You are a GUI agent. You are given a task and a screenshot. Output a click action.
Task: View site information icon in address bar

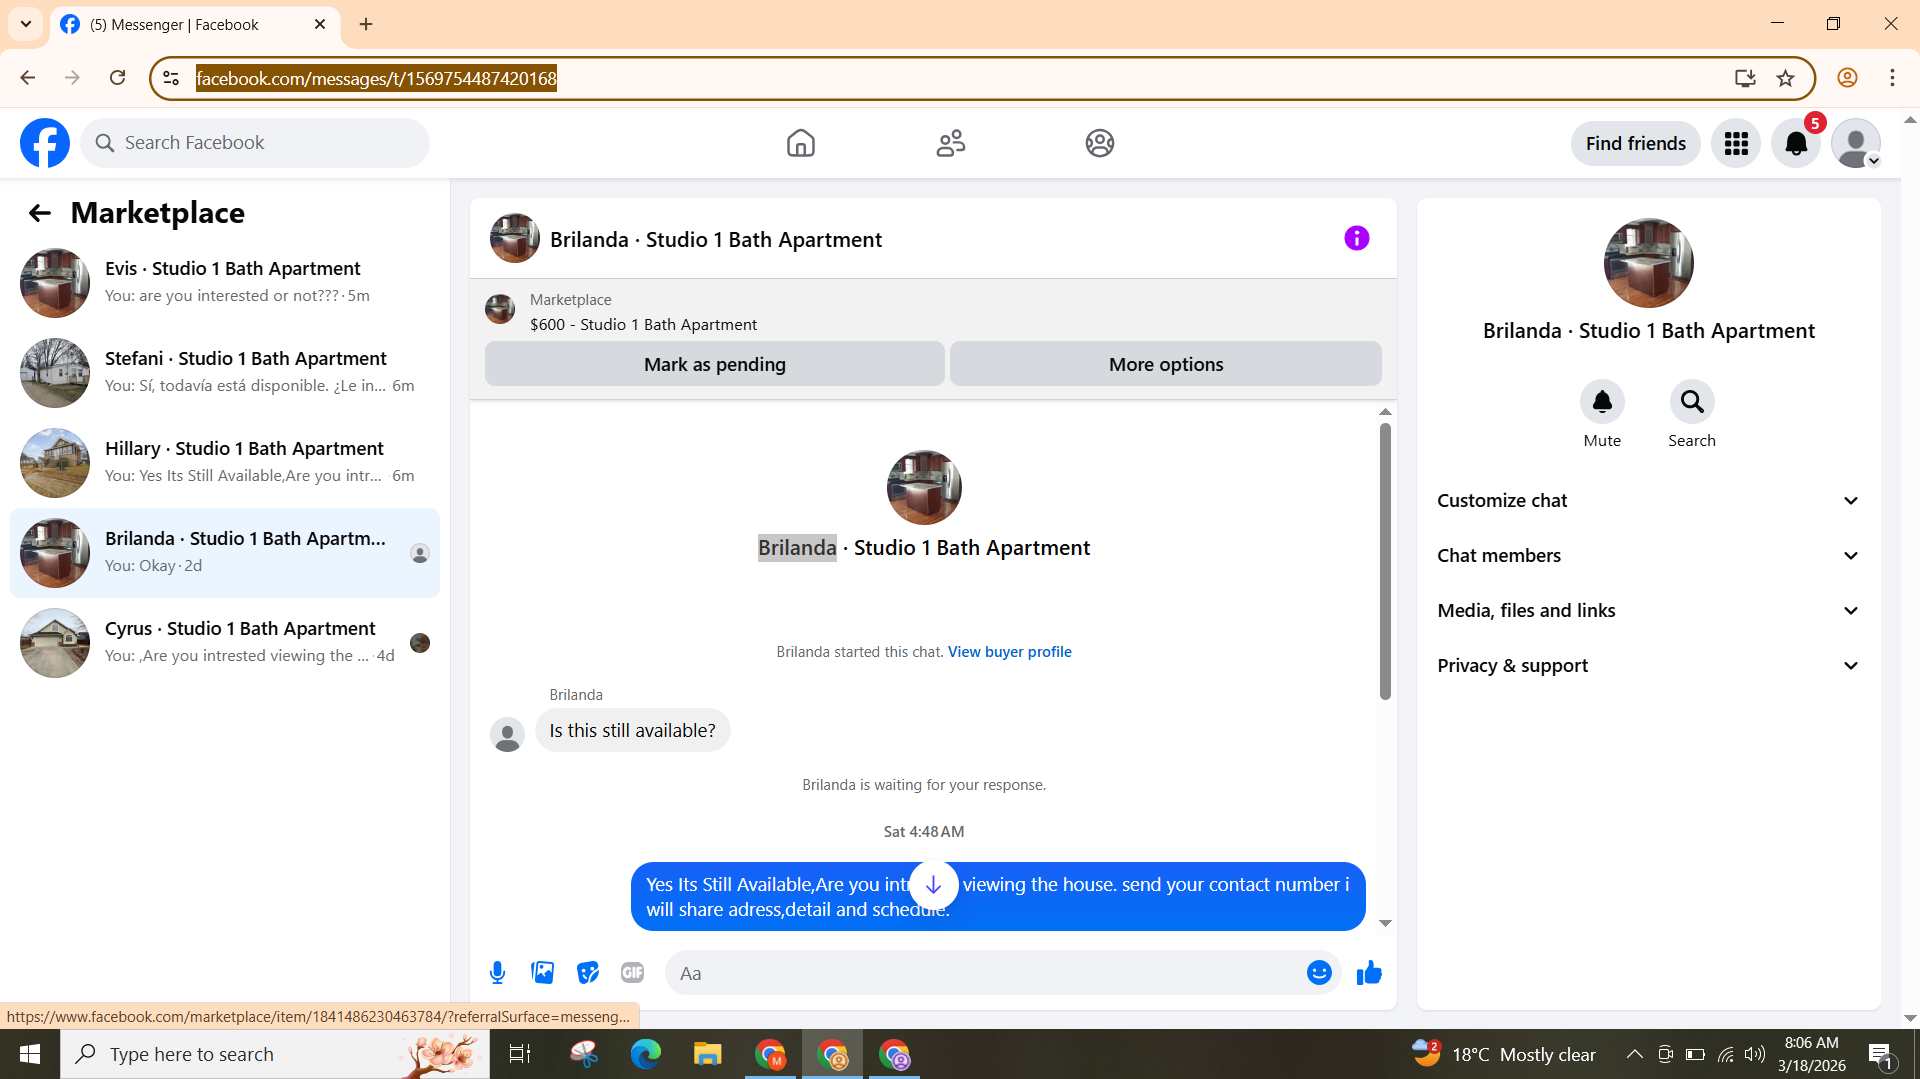(x=171, y=78)
